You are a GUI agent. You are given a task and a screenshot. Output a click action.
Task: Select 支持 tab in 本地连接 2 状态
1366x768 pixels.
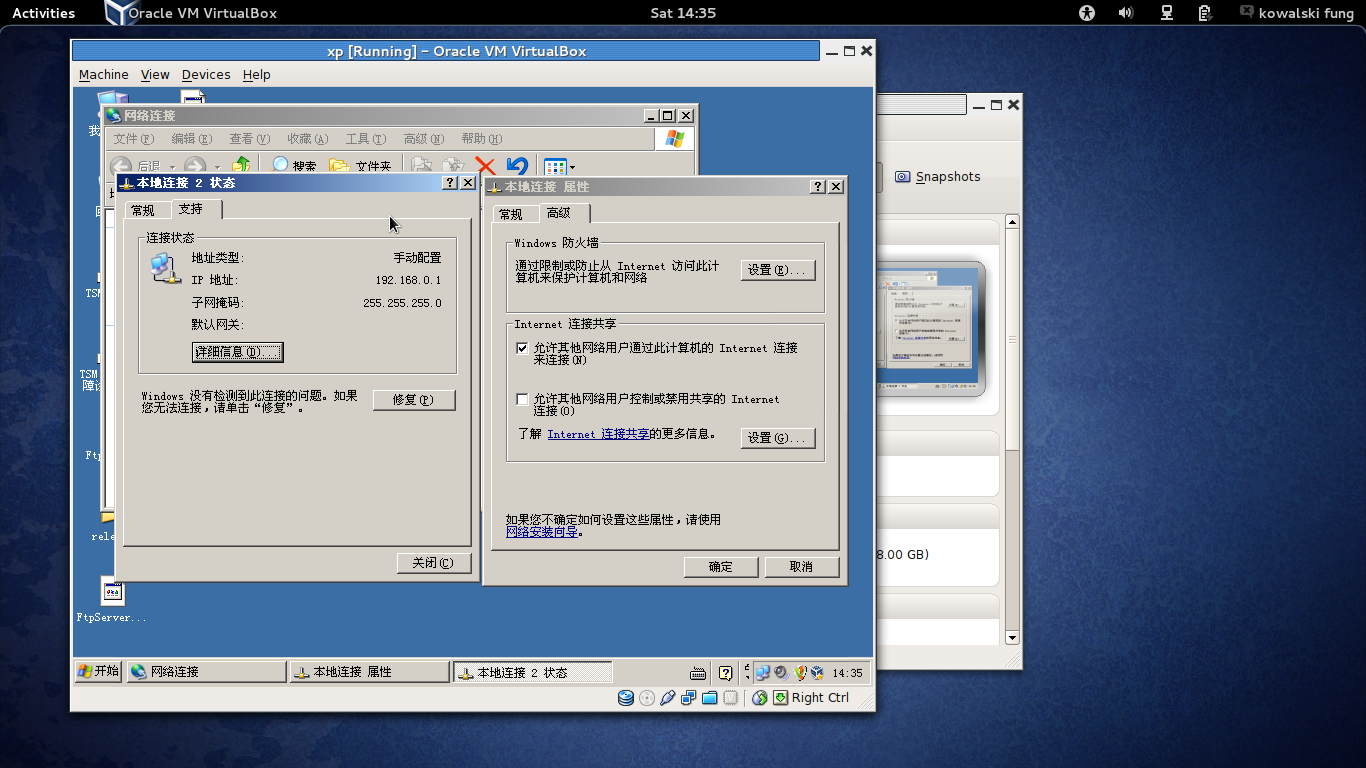[x=196, y=208]
